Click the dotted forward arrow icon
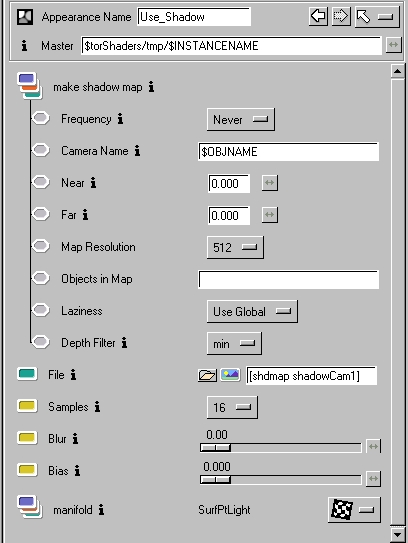The width and height of the screenshot is (408, 543). click(x=341, y=16)
